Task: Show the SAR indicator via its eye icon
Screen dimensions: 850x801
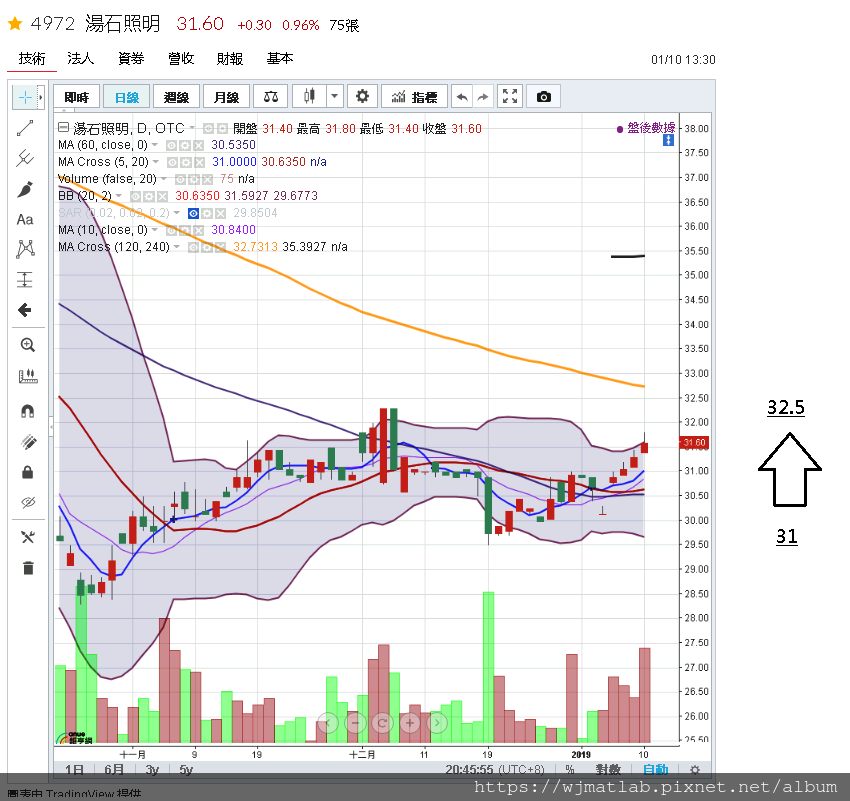Action: click(x=193, y=214)
